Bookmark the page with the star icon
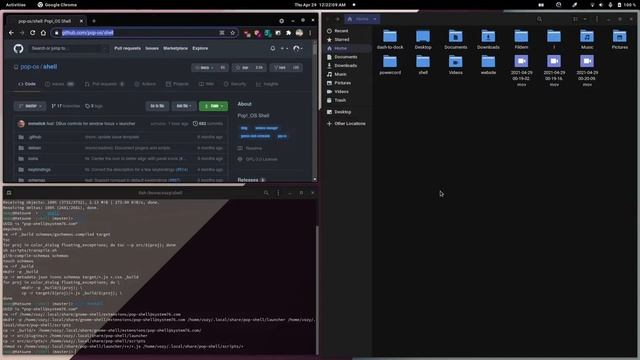This screenshot has height=360, width=640. click(233, 33)
